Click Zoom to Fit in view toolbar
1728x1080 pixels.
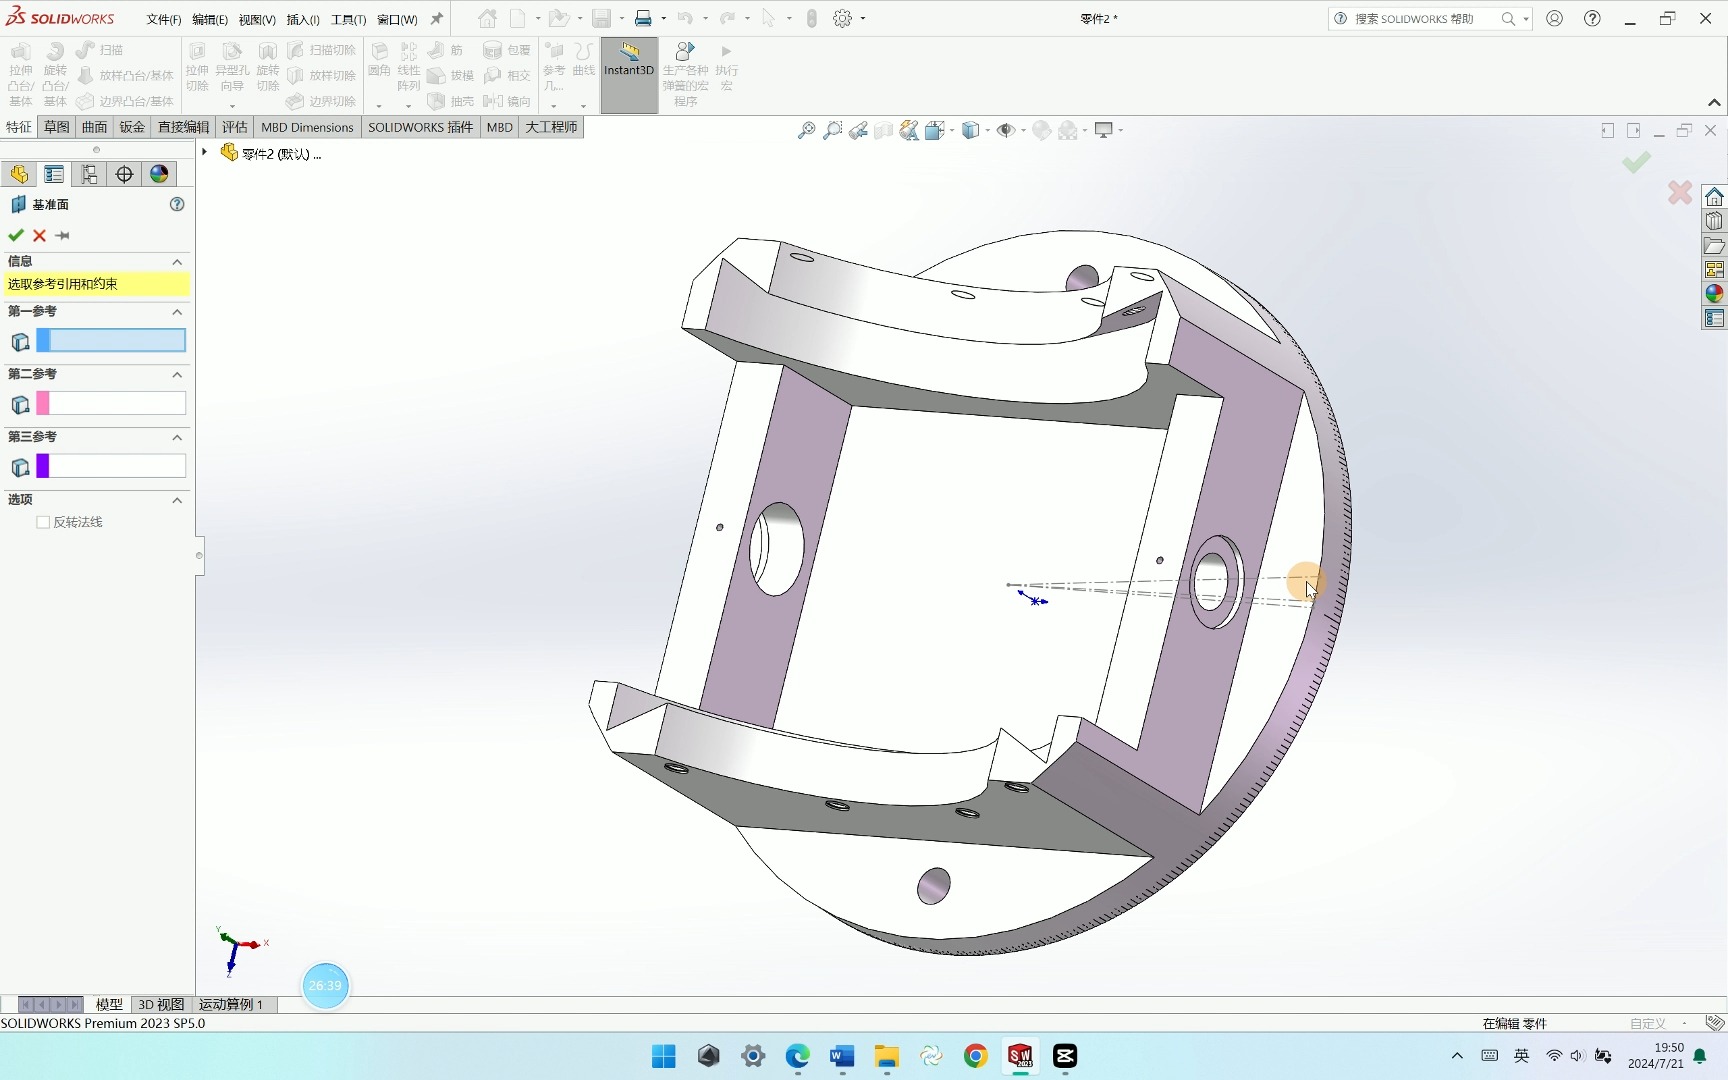806,130
